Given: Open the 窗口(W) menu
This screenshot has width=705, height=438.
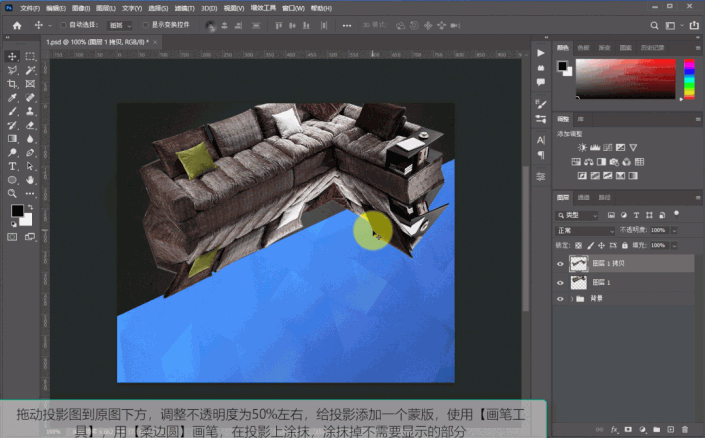Looking at the screenshot, I should coord(293,8).
